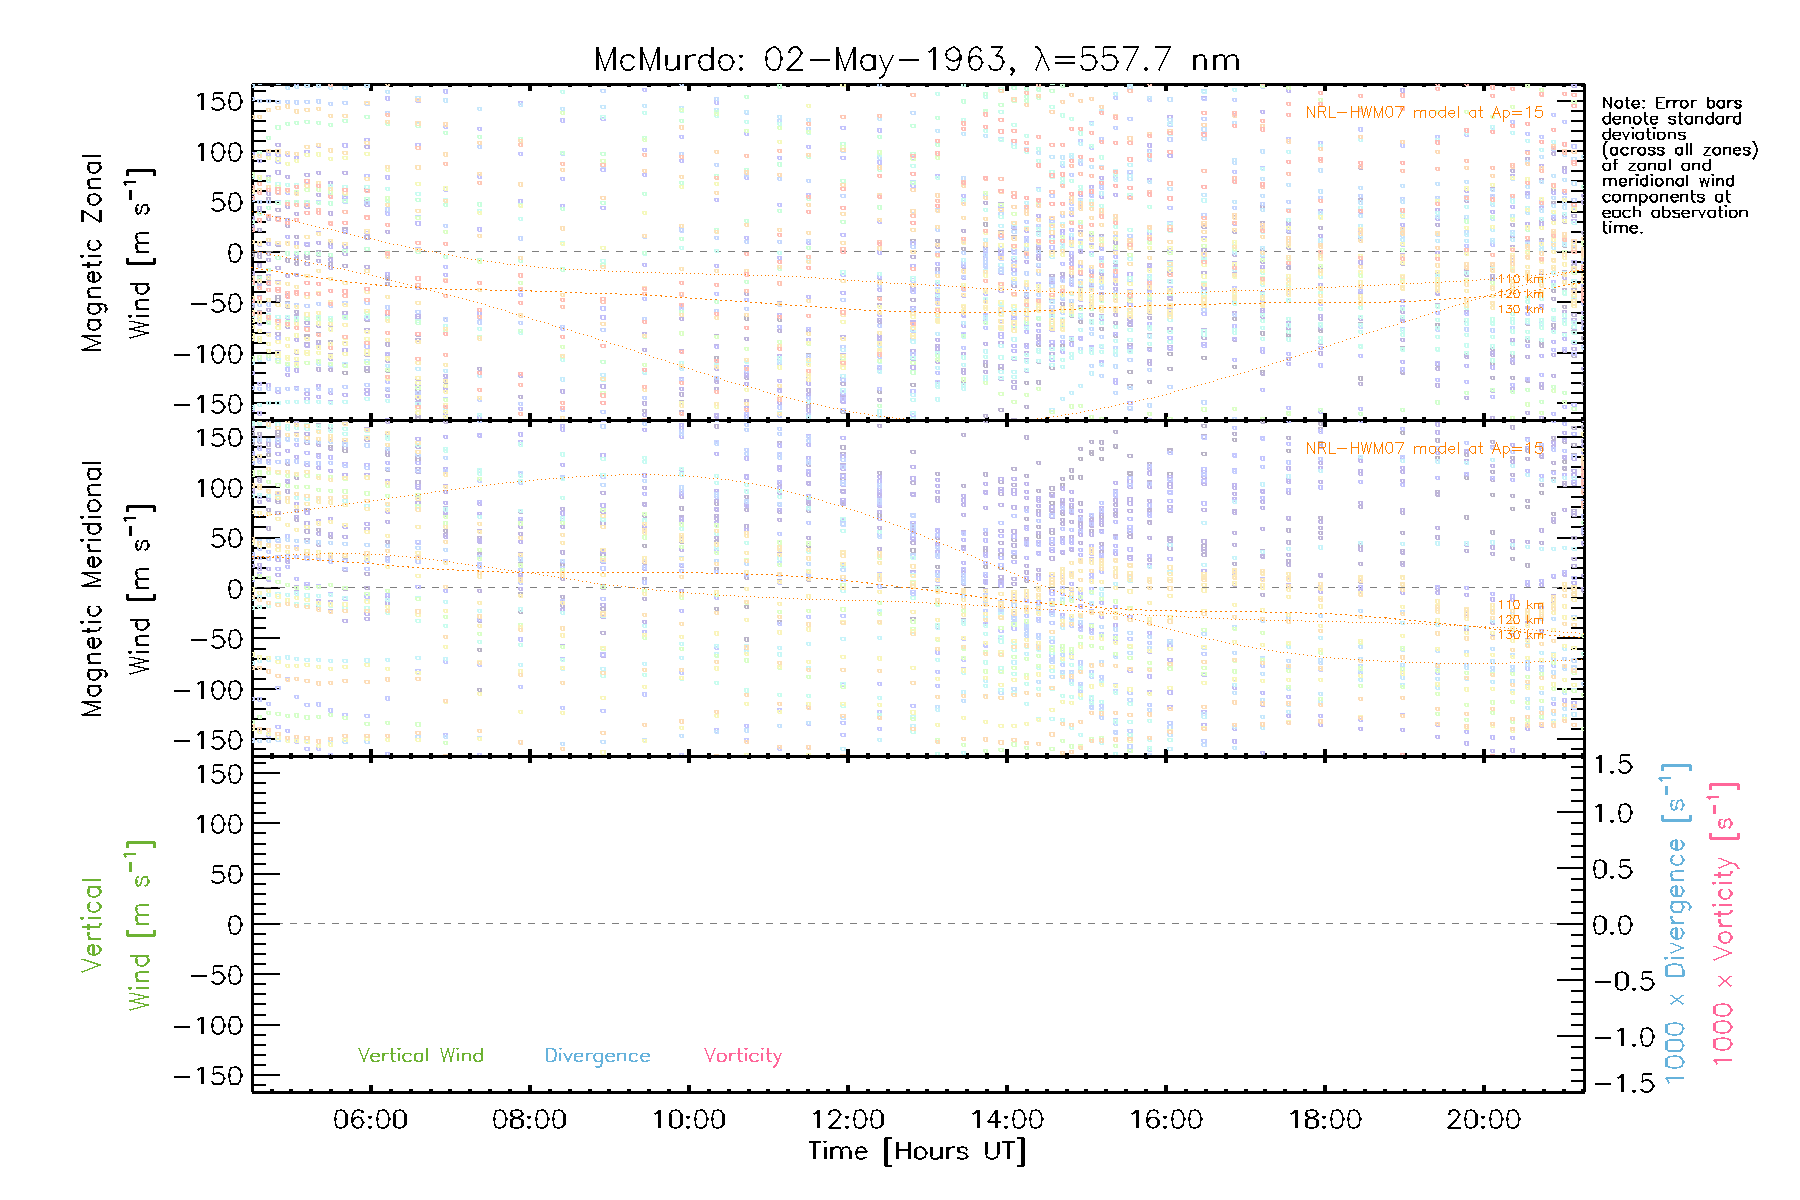Image resolution: width=1800 pixels, height=1200 pixels.
Task: Pick the 14:00 time axis label
Action: pyautogui.click(x=1006, y=1119)
